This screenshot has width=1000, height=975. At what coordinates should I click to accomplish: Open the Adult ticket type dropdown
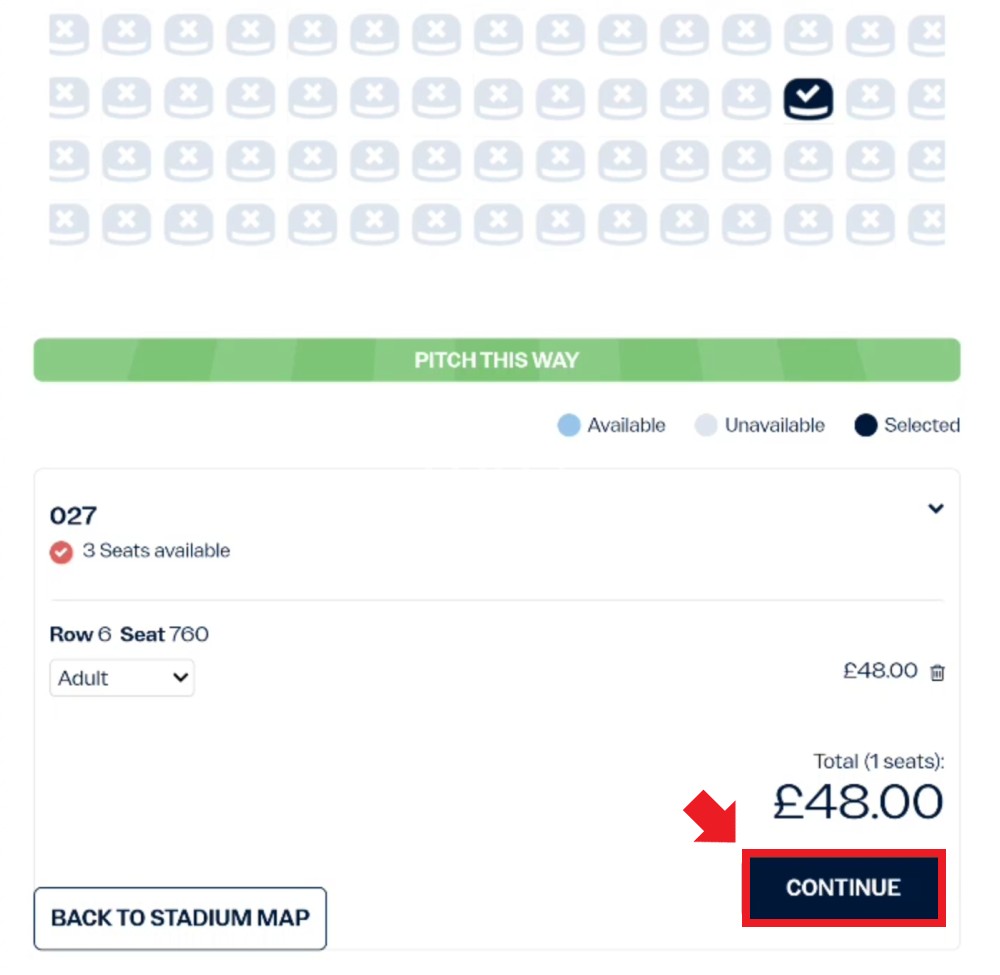[122, 677]
